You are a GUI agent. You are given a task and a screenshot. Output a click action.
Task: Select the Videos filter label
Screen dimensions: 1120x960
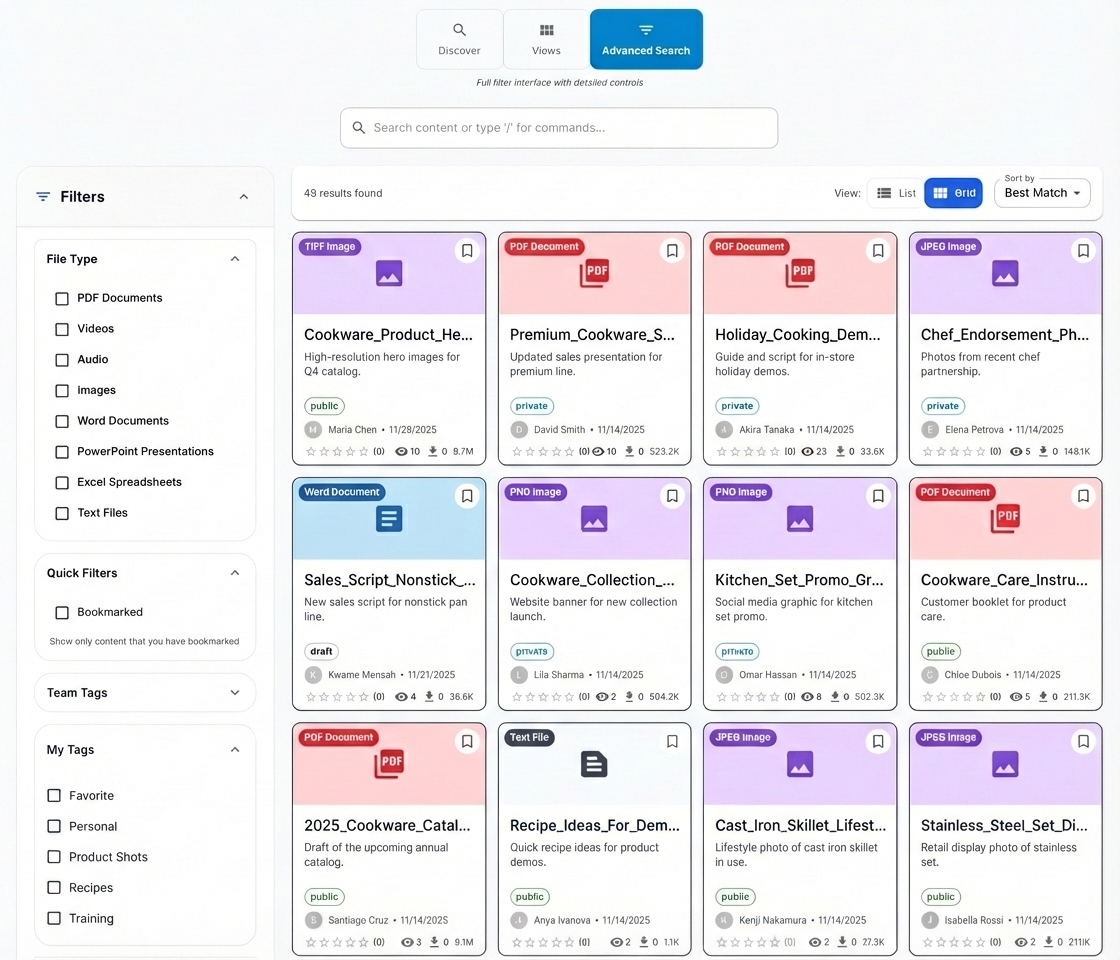pyautogui.click(x=96, y=328)
